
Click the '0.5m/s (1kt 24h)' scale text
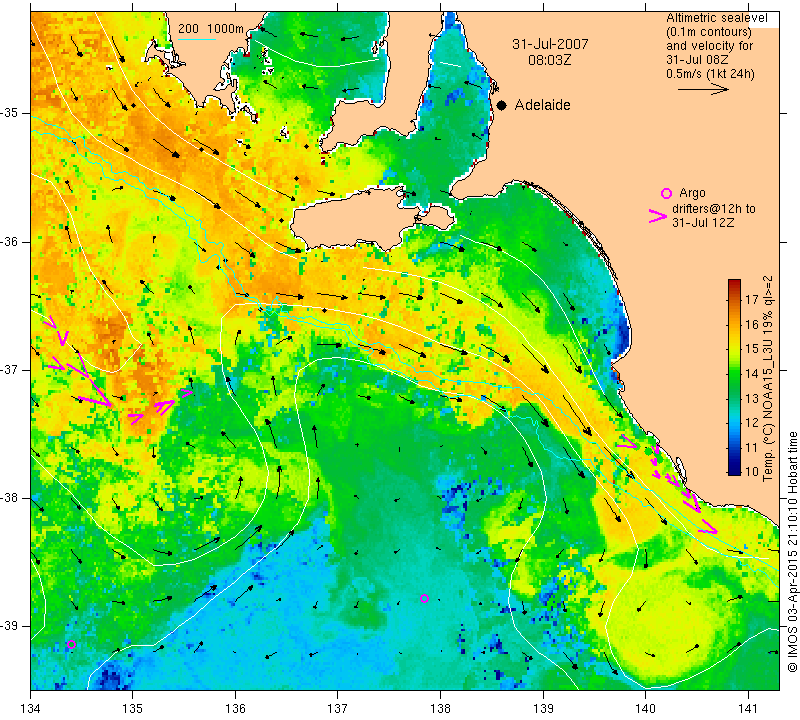[x=710, y=74]
